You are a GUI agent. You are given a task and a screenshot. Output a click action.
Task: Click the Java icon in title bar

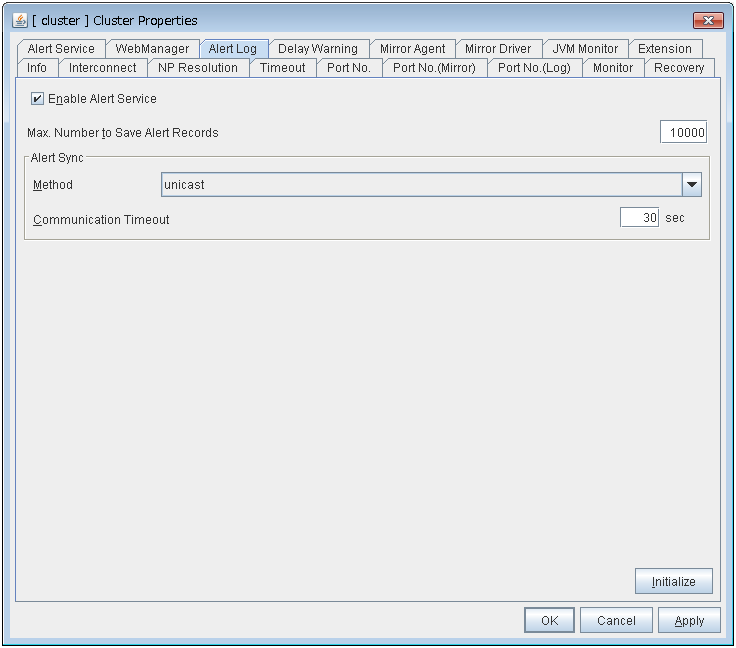(x=20, y=20)
